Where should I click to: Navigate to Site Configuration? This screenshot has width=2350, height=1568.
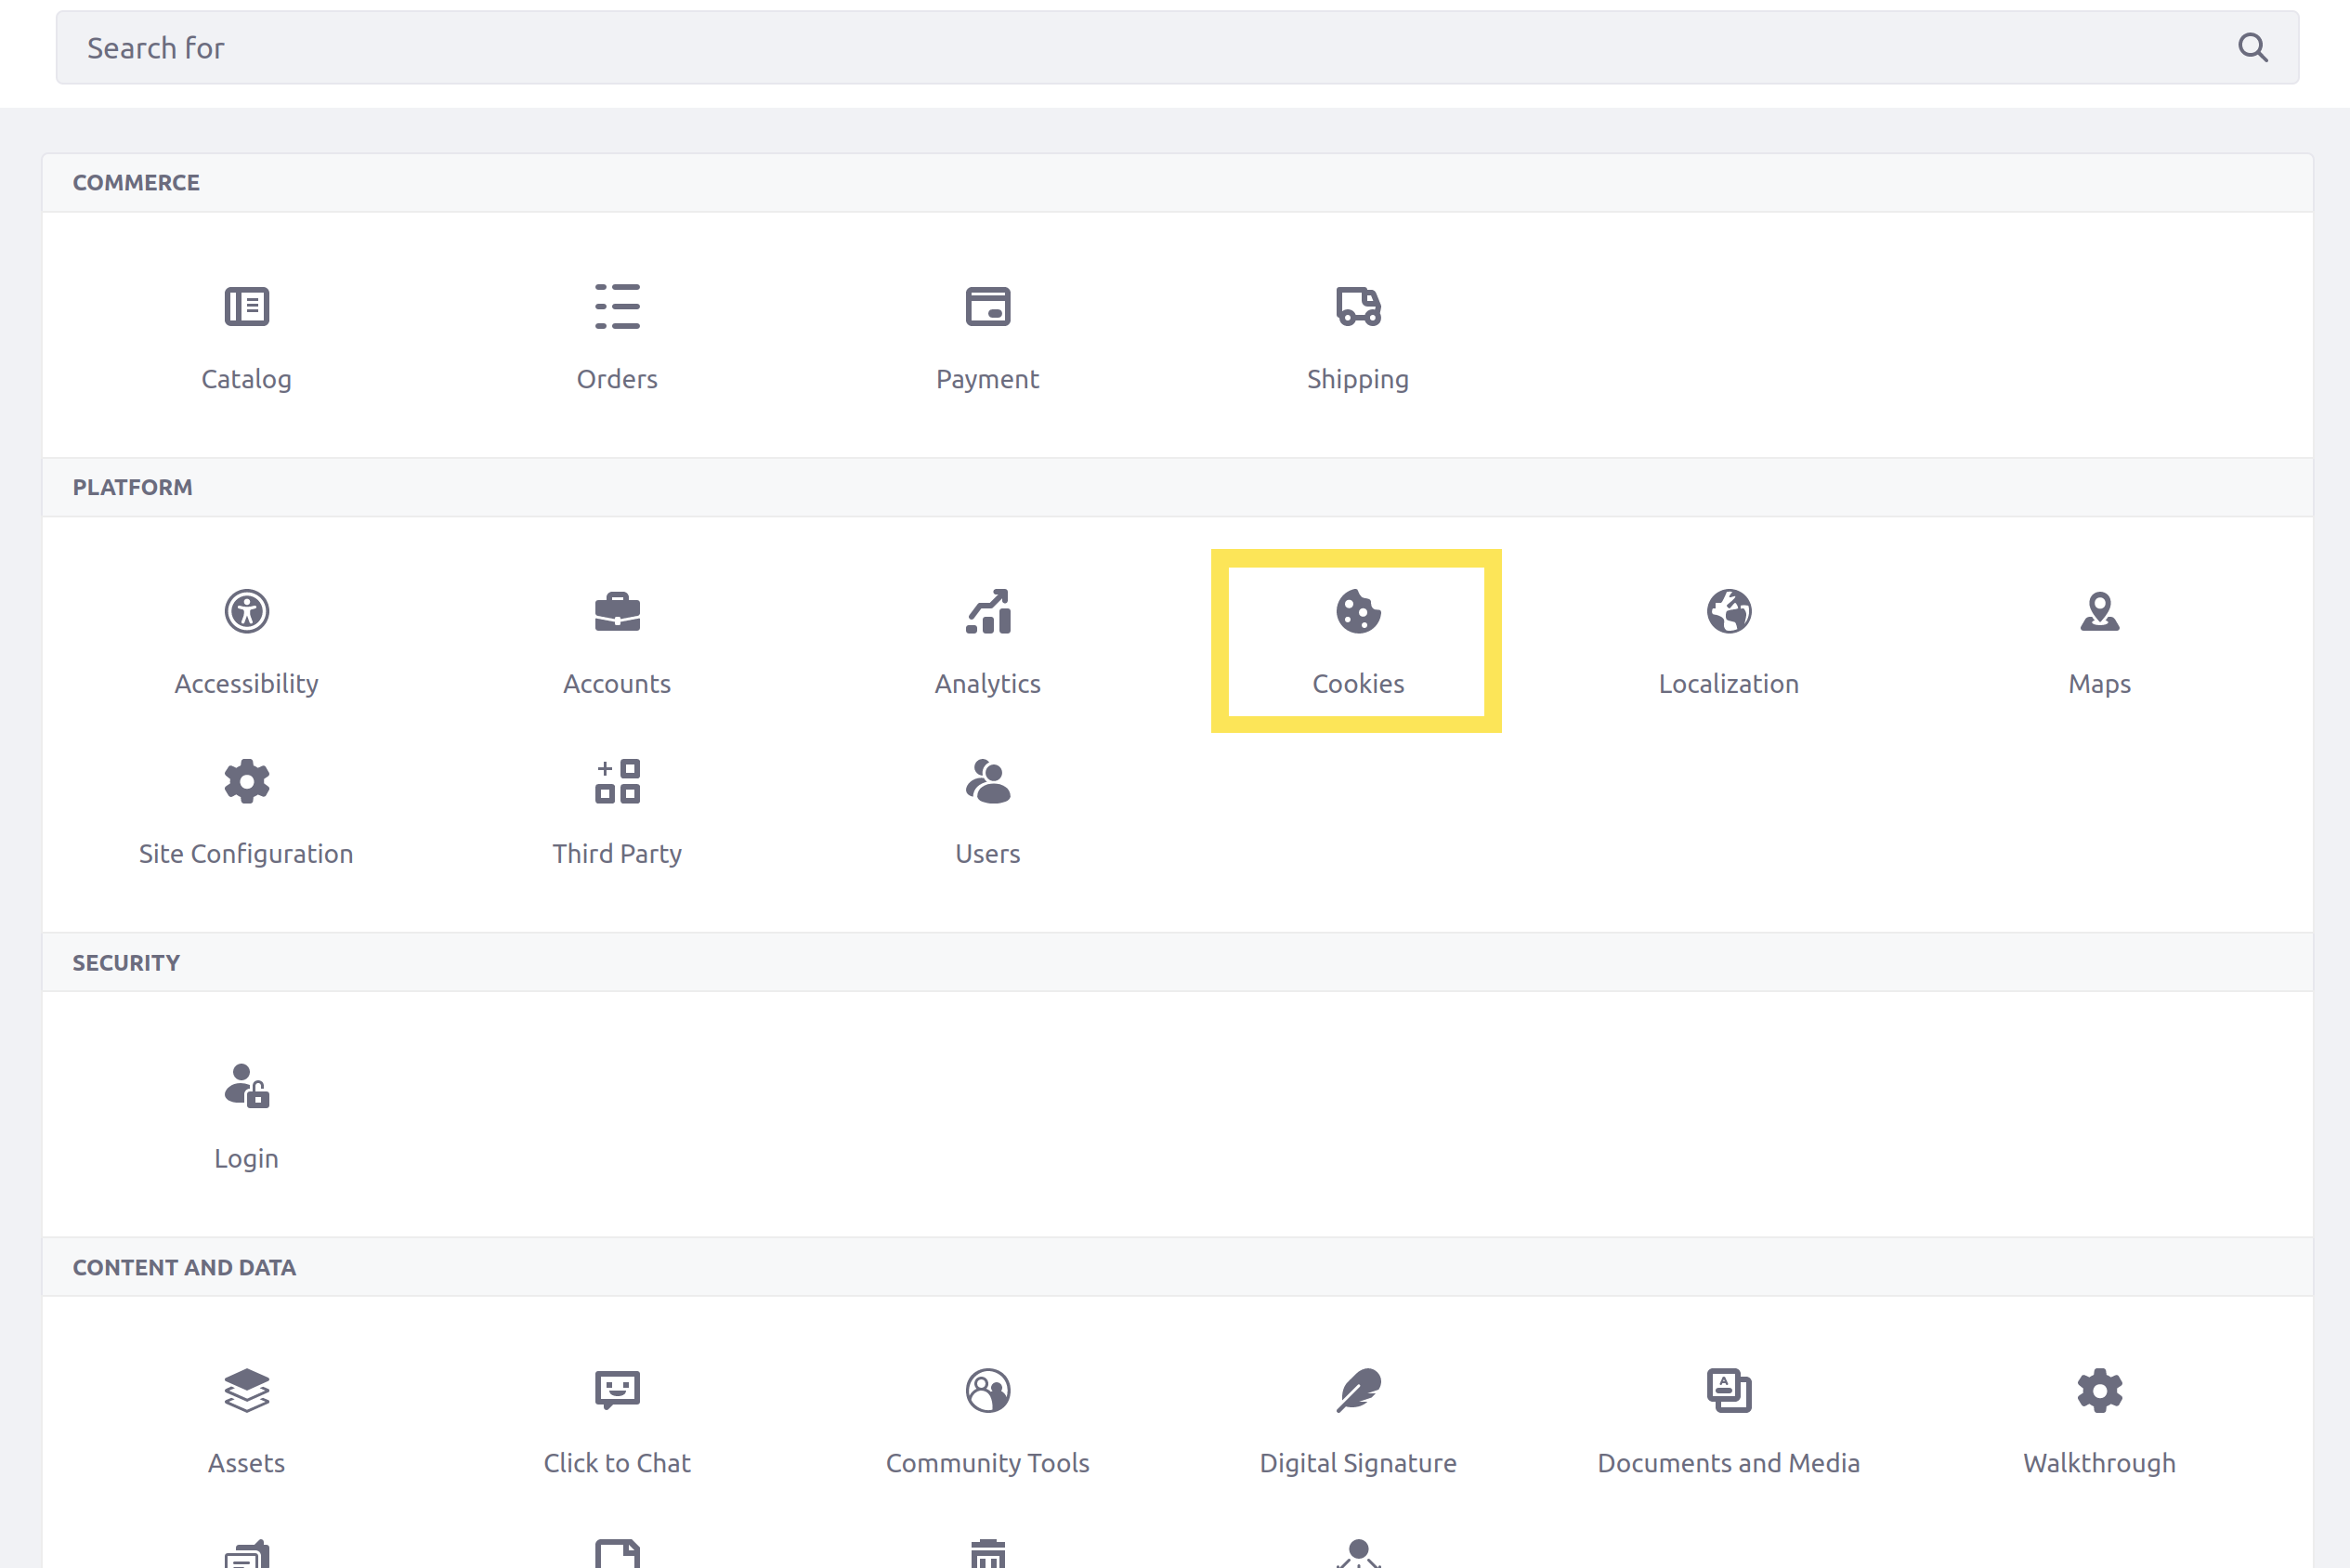247,808
